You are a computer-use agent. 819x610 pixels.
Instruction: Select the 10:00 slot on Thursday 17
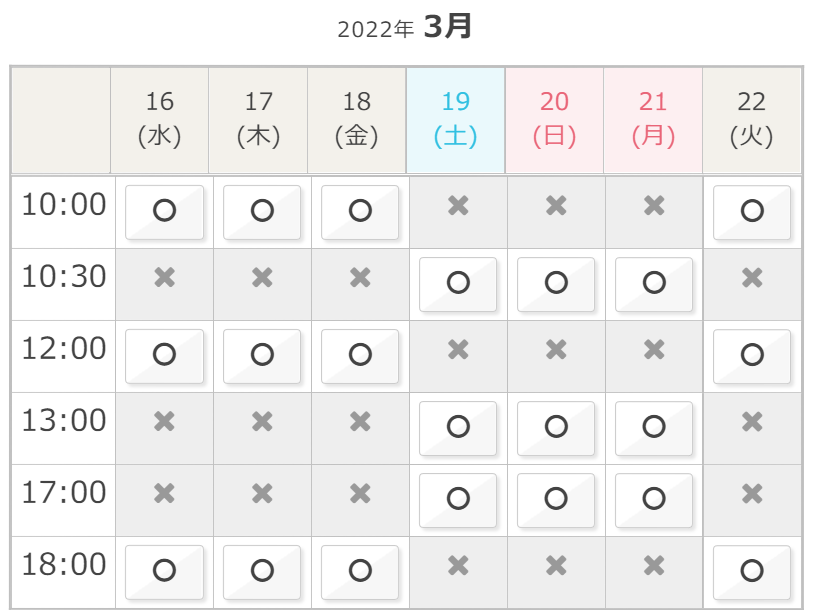point(262,211)
